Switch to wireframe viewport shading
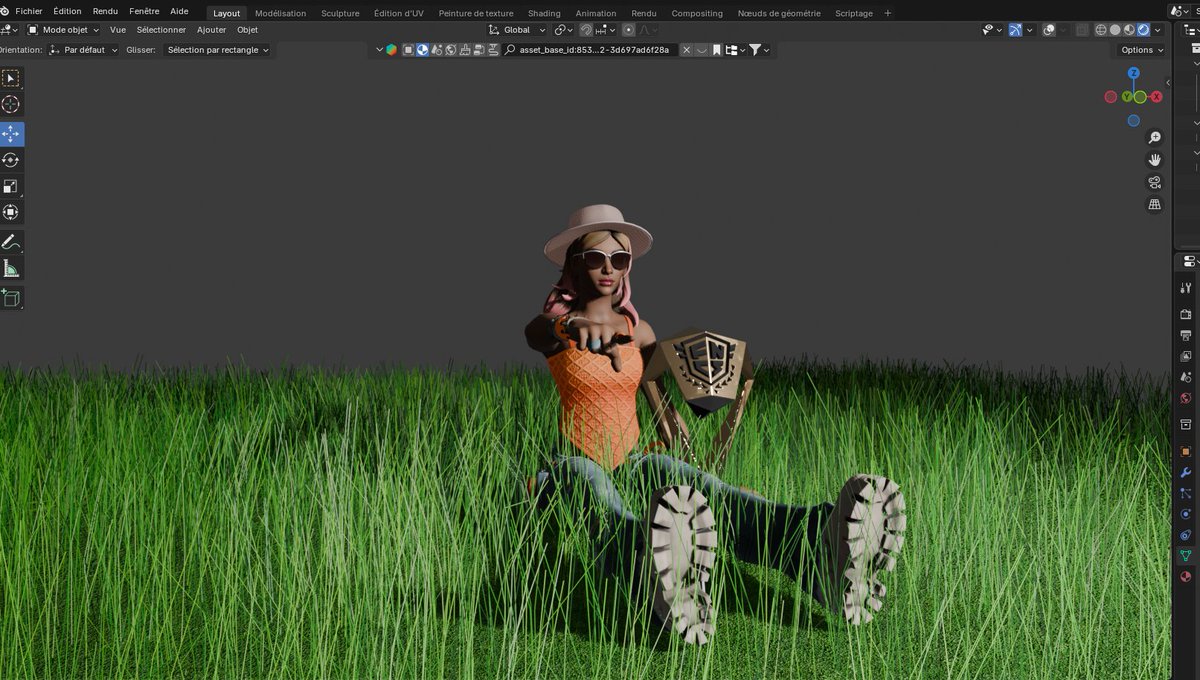1200x680 pixels. (1101, 30)
